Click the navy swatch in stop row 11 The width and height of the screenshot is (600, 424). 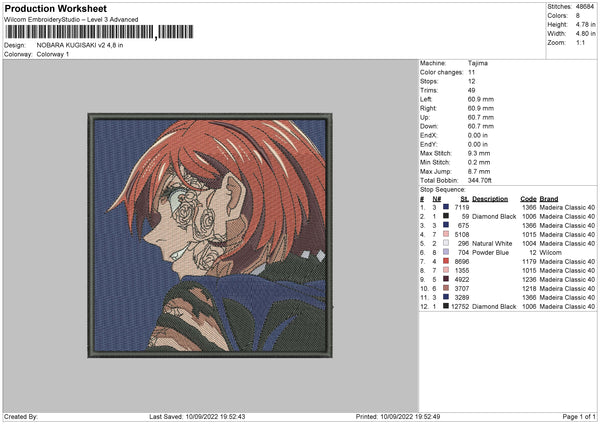[446, 297]
